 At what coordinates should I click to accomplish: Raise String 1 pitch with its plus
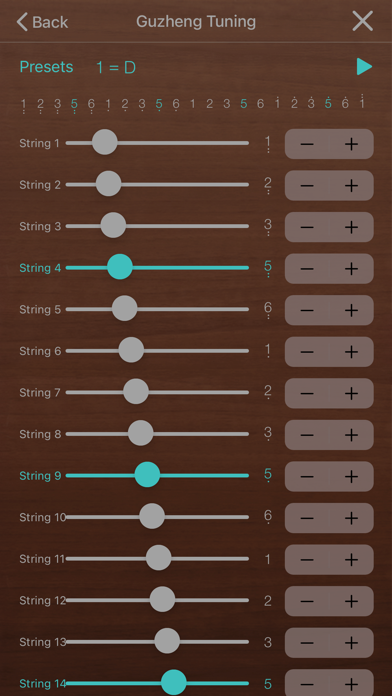pos(351,144)
